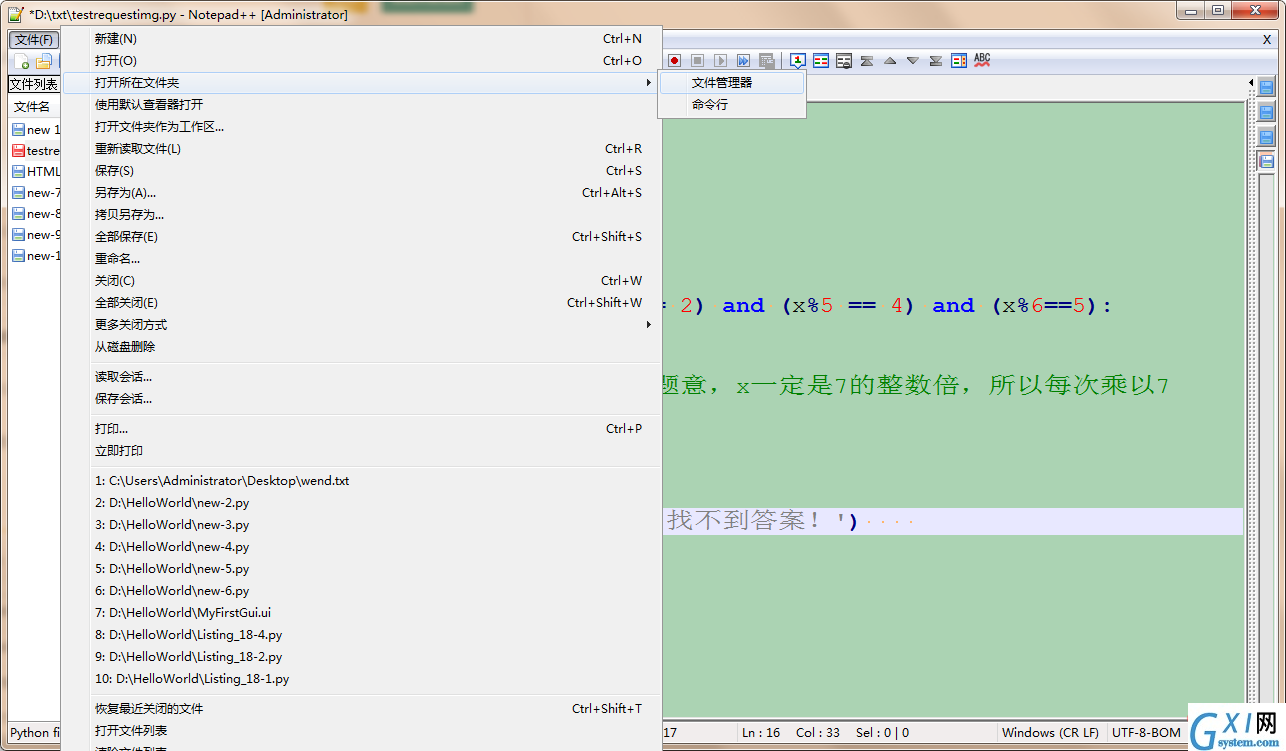Select the testre file in the document list
1286x751 pixels.
click(36, 151)
